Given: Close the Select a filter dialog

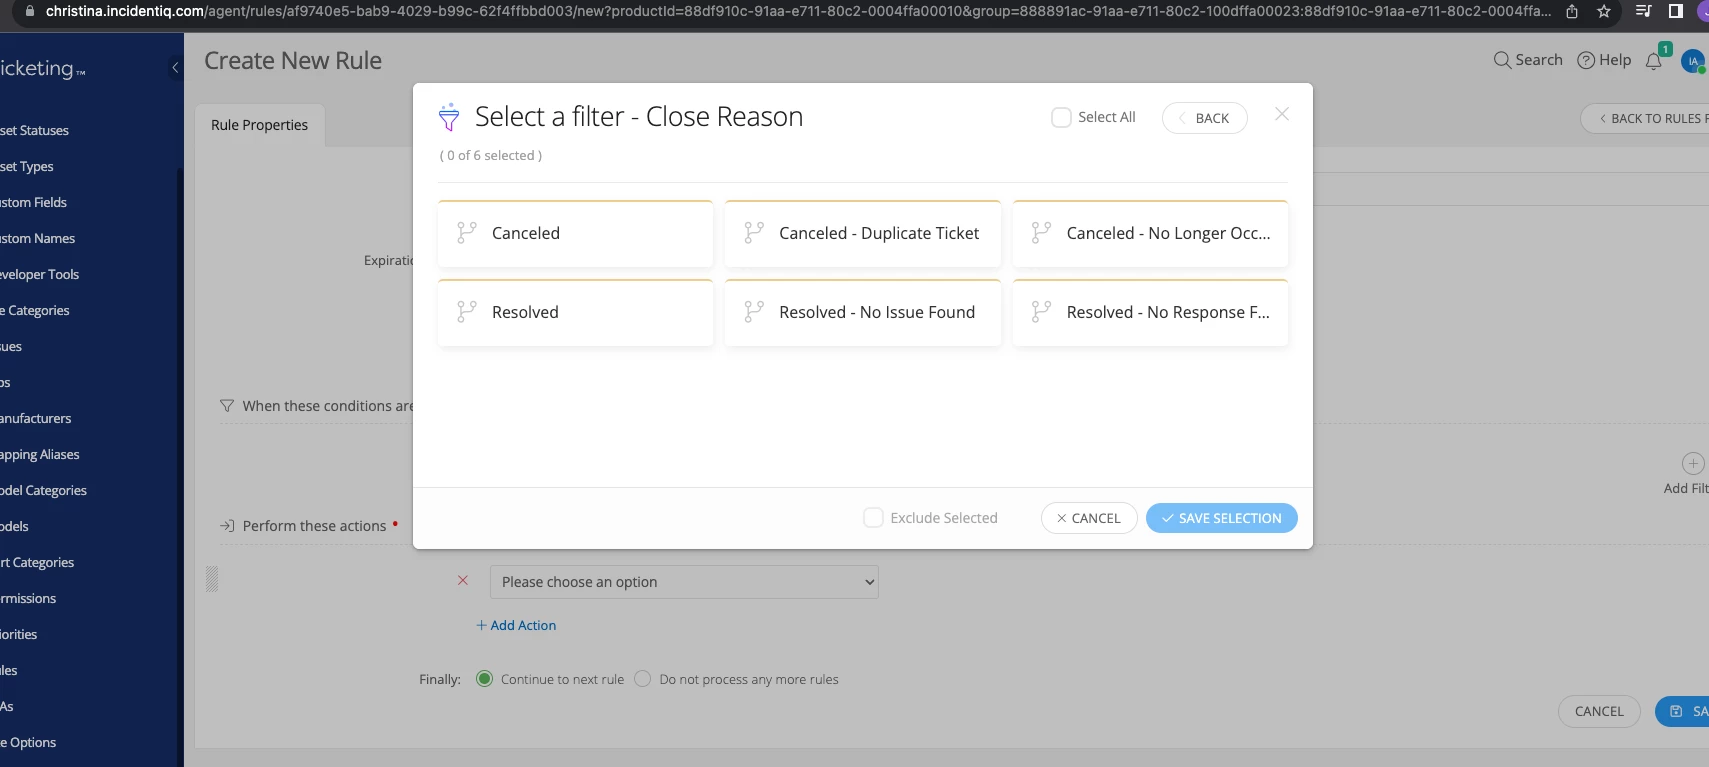Looking at the screenshot, I should [x=1282, y=114].
